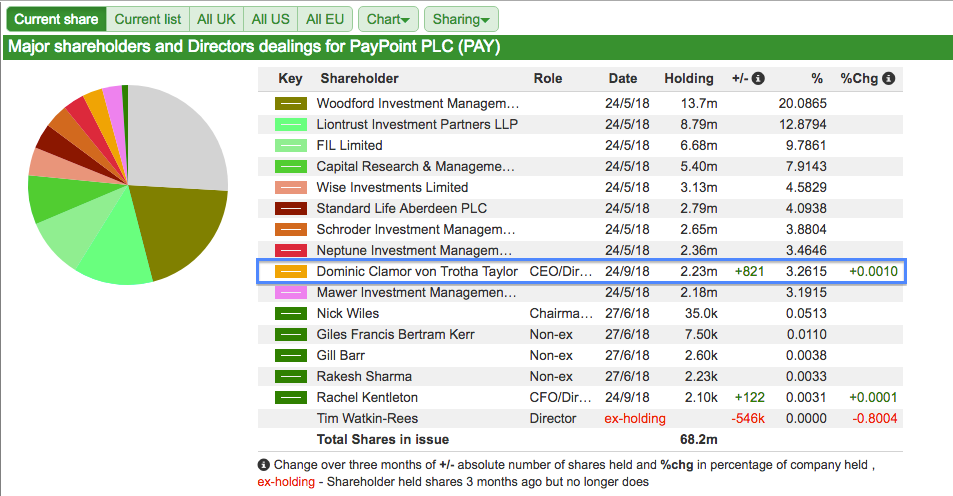
Task: Click the page title mentioning PayPoint PLC (PAY)
Action: pyautogui.click(x=254, y=47)
